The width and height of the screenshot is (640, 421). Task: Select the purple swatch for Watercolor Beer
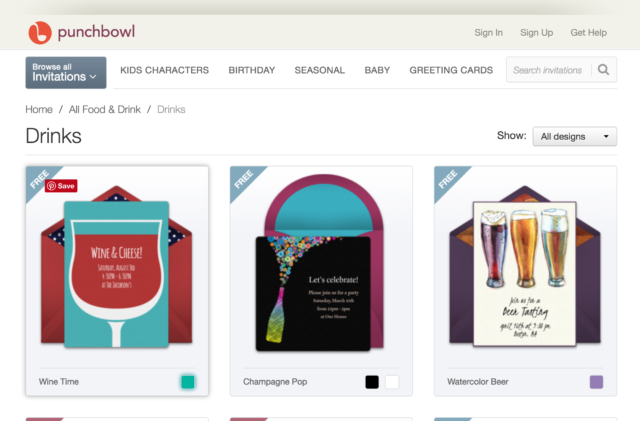[596, 382]
